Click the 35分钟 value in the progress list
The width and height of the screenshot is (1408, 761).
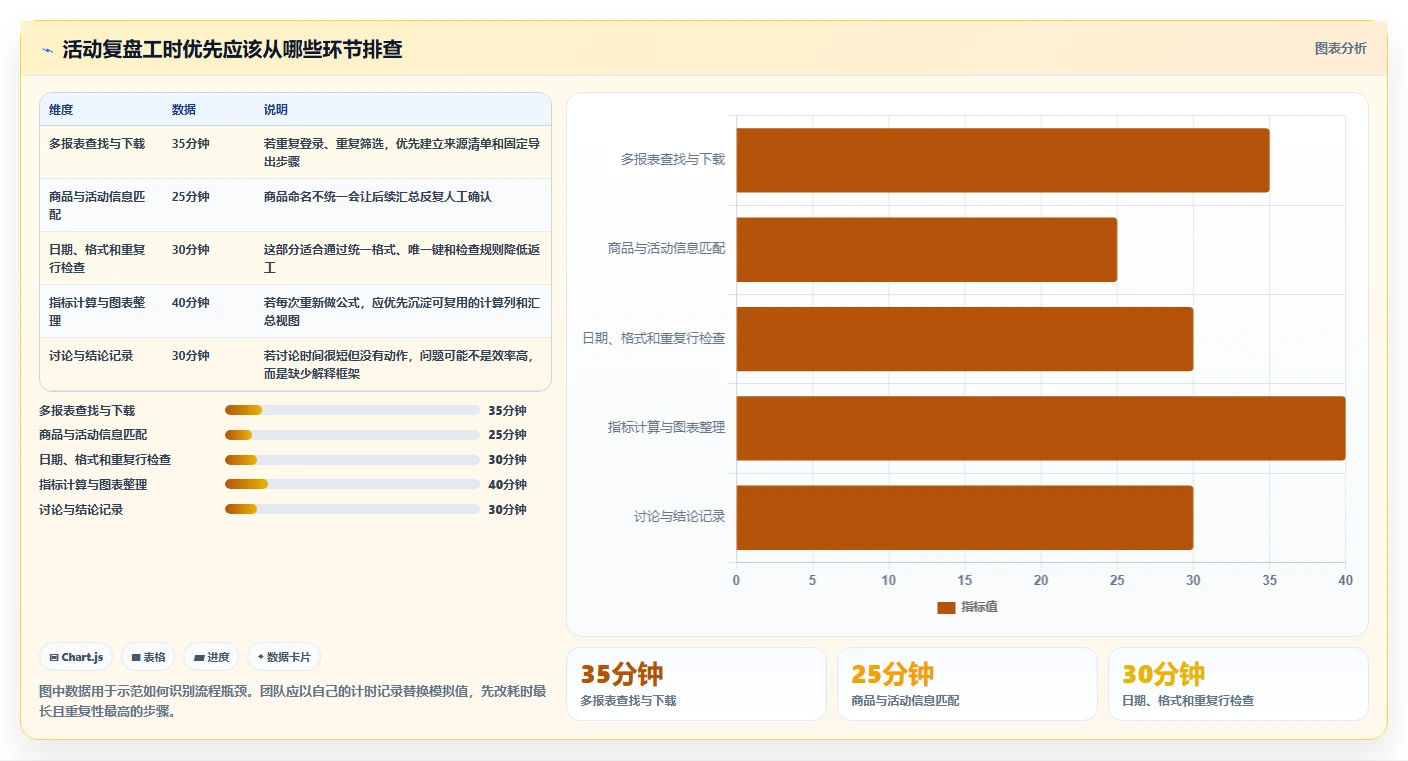(x=507, y=411)
